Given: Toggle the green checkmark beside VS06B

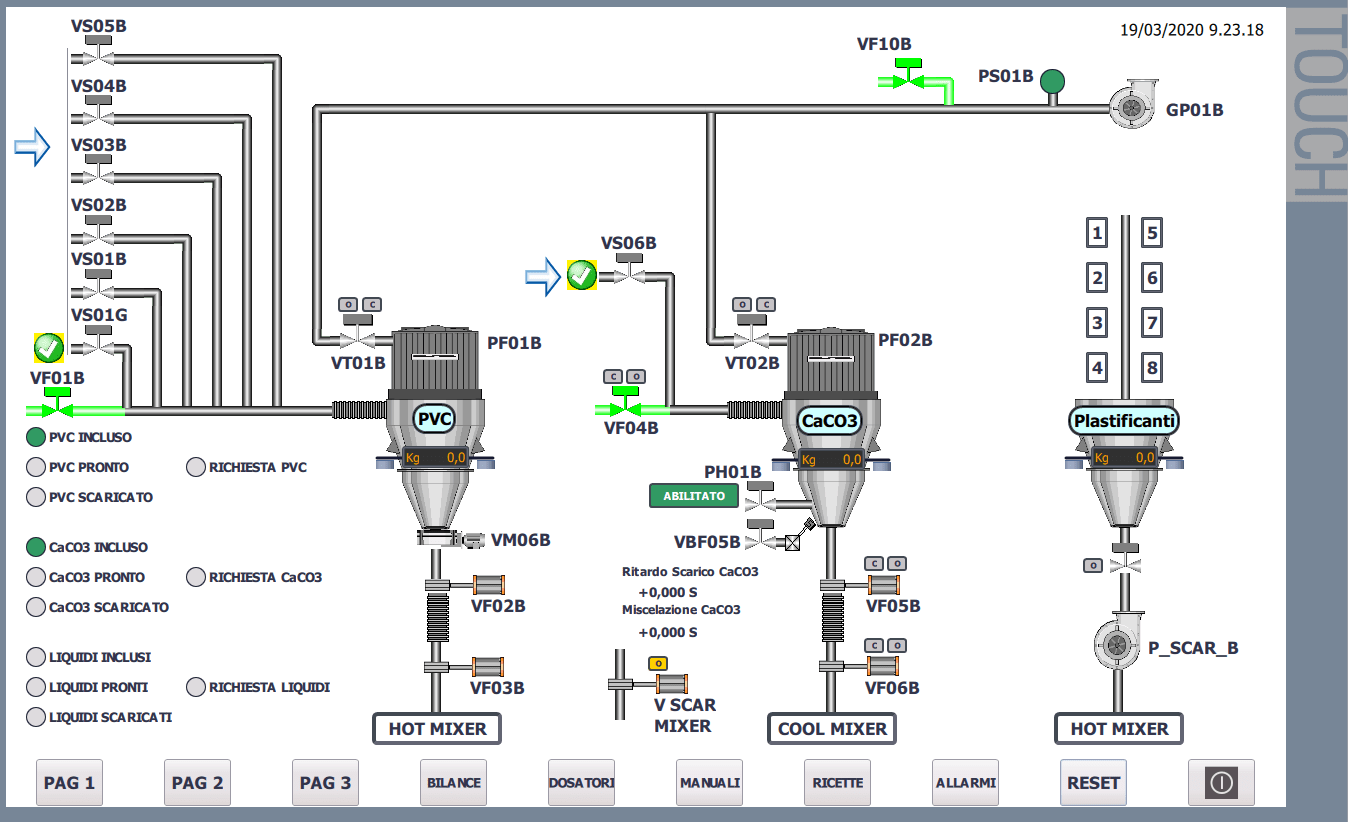Looking at the screenshot, I should pos(581,274).
